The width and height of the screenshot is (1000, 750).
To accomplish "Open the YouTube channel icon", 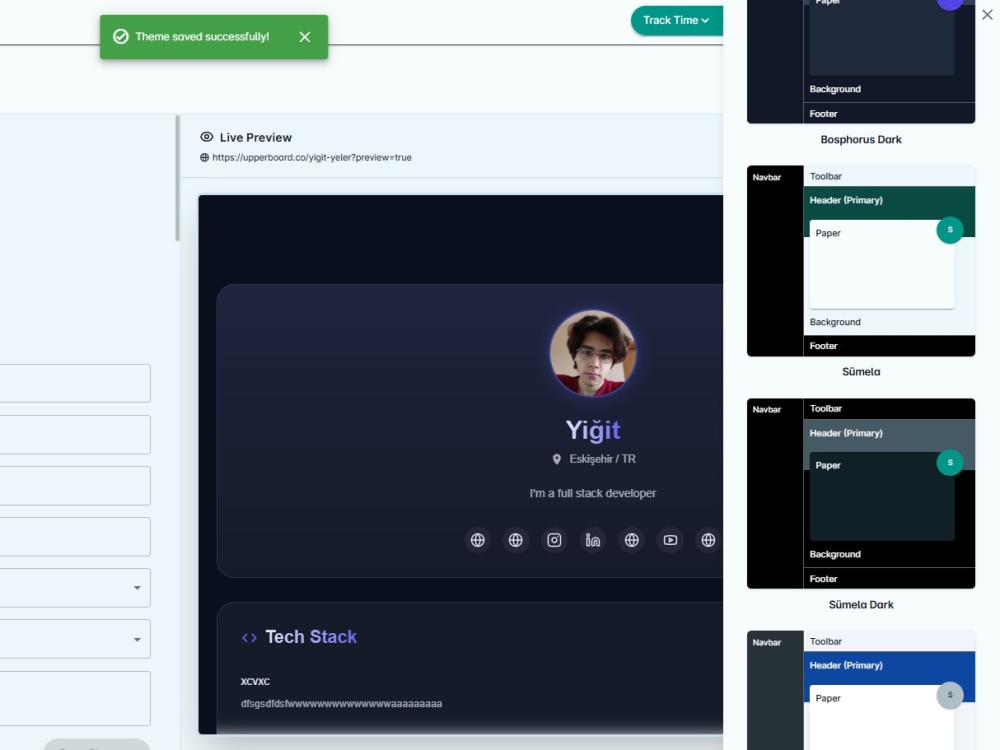I will pyautogui.click(x=670, y=540).
